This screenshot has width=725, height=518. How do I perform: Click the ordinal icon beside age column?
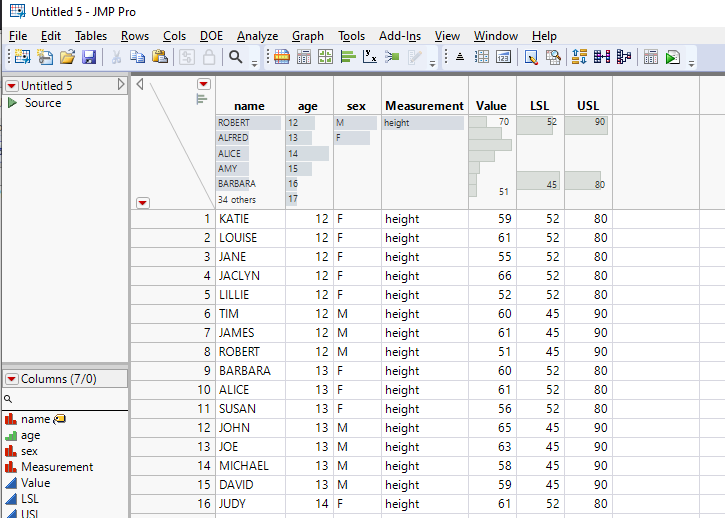11,435
